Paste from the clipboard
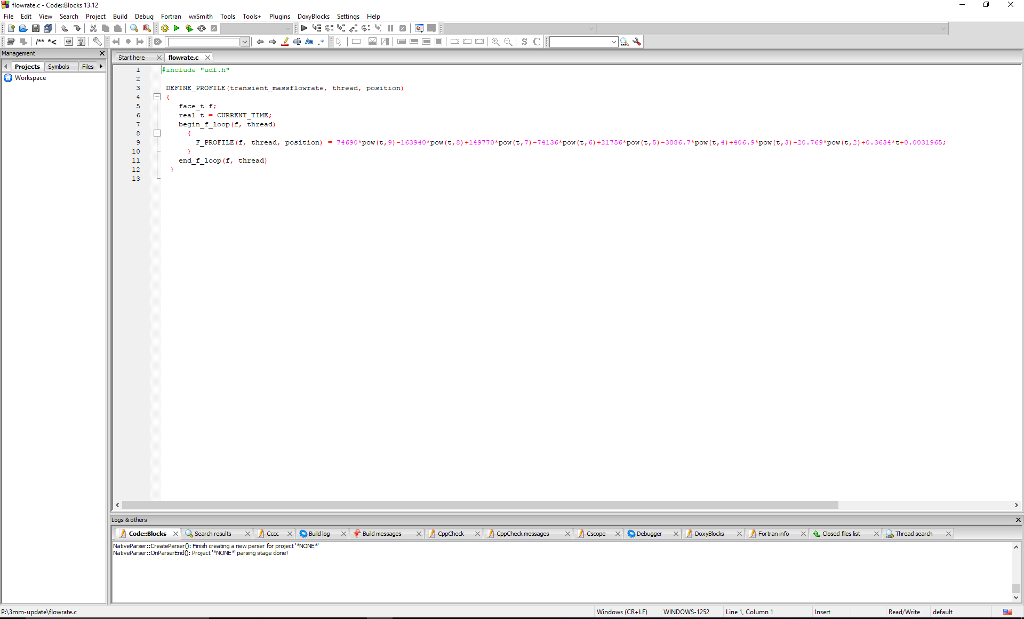This screenshot has height=619, width=1024. pyautogui.click(x=118, y=28)
